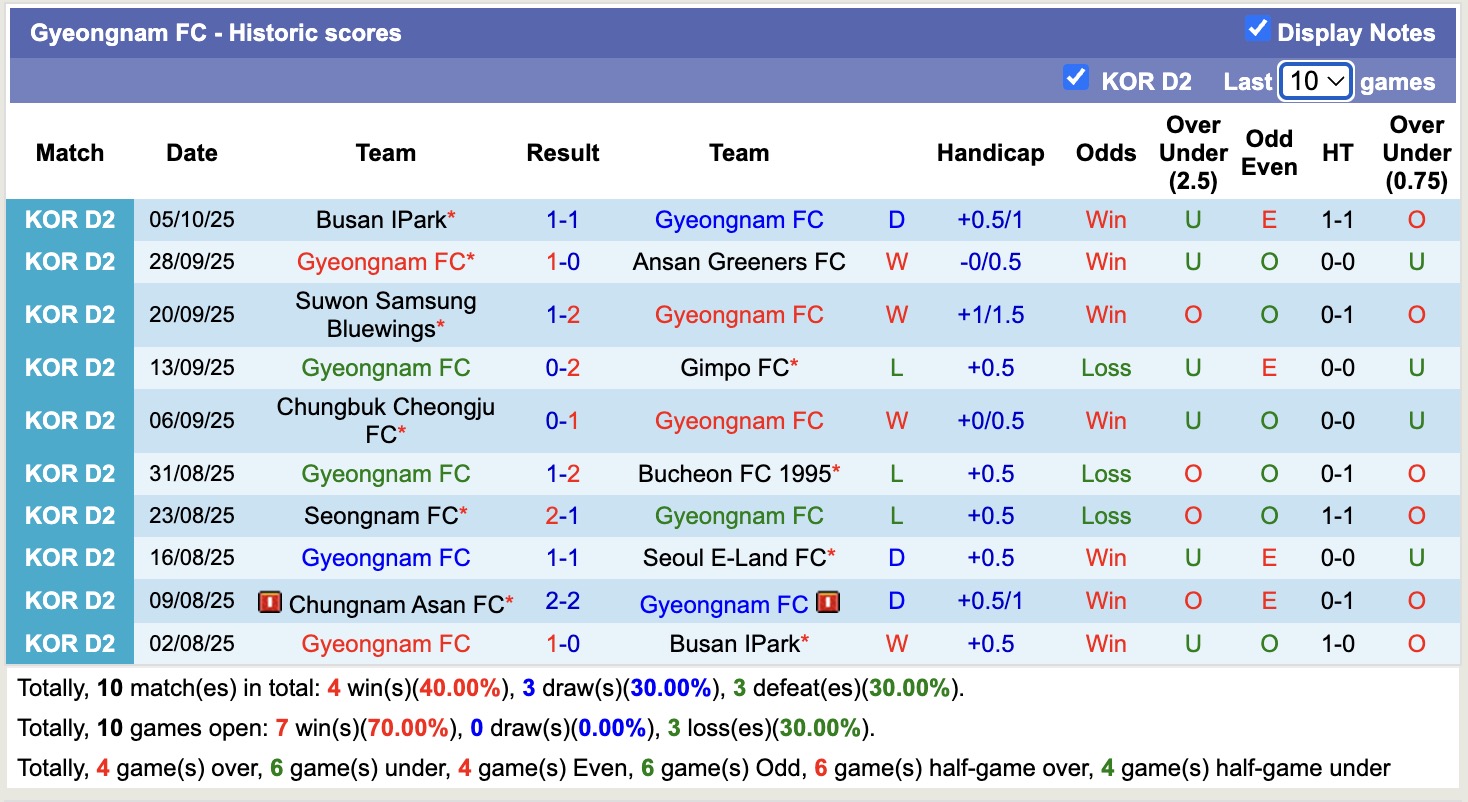Expand the dropdown showing 10 games
This screenshot has width=1468, height=802.
click(x=1315, y=80)
